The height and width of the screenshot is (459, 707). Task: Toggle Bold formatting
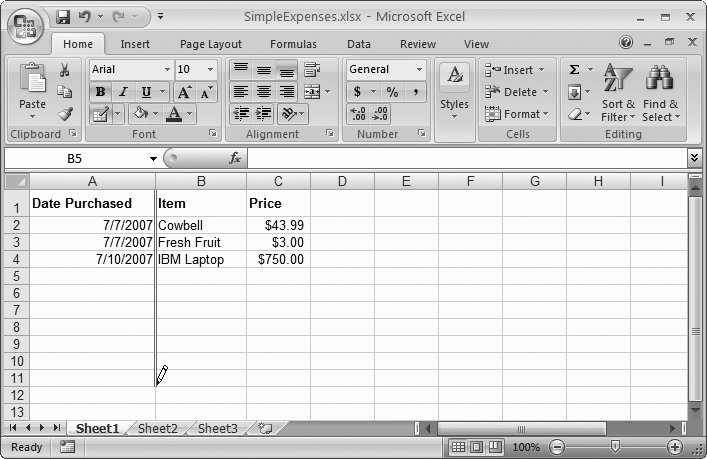(101, 92)
